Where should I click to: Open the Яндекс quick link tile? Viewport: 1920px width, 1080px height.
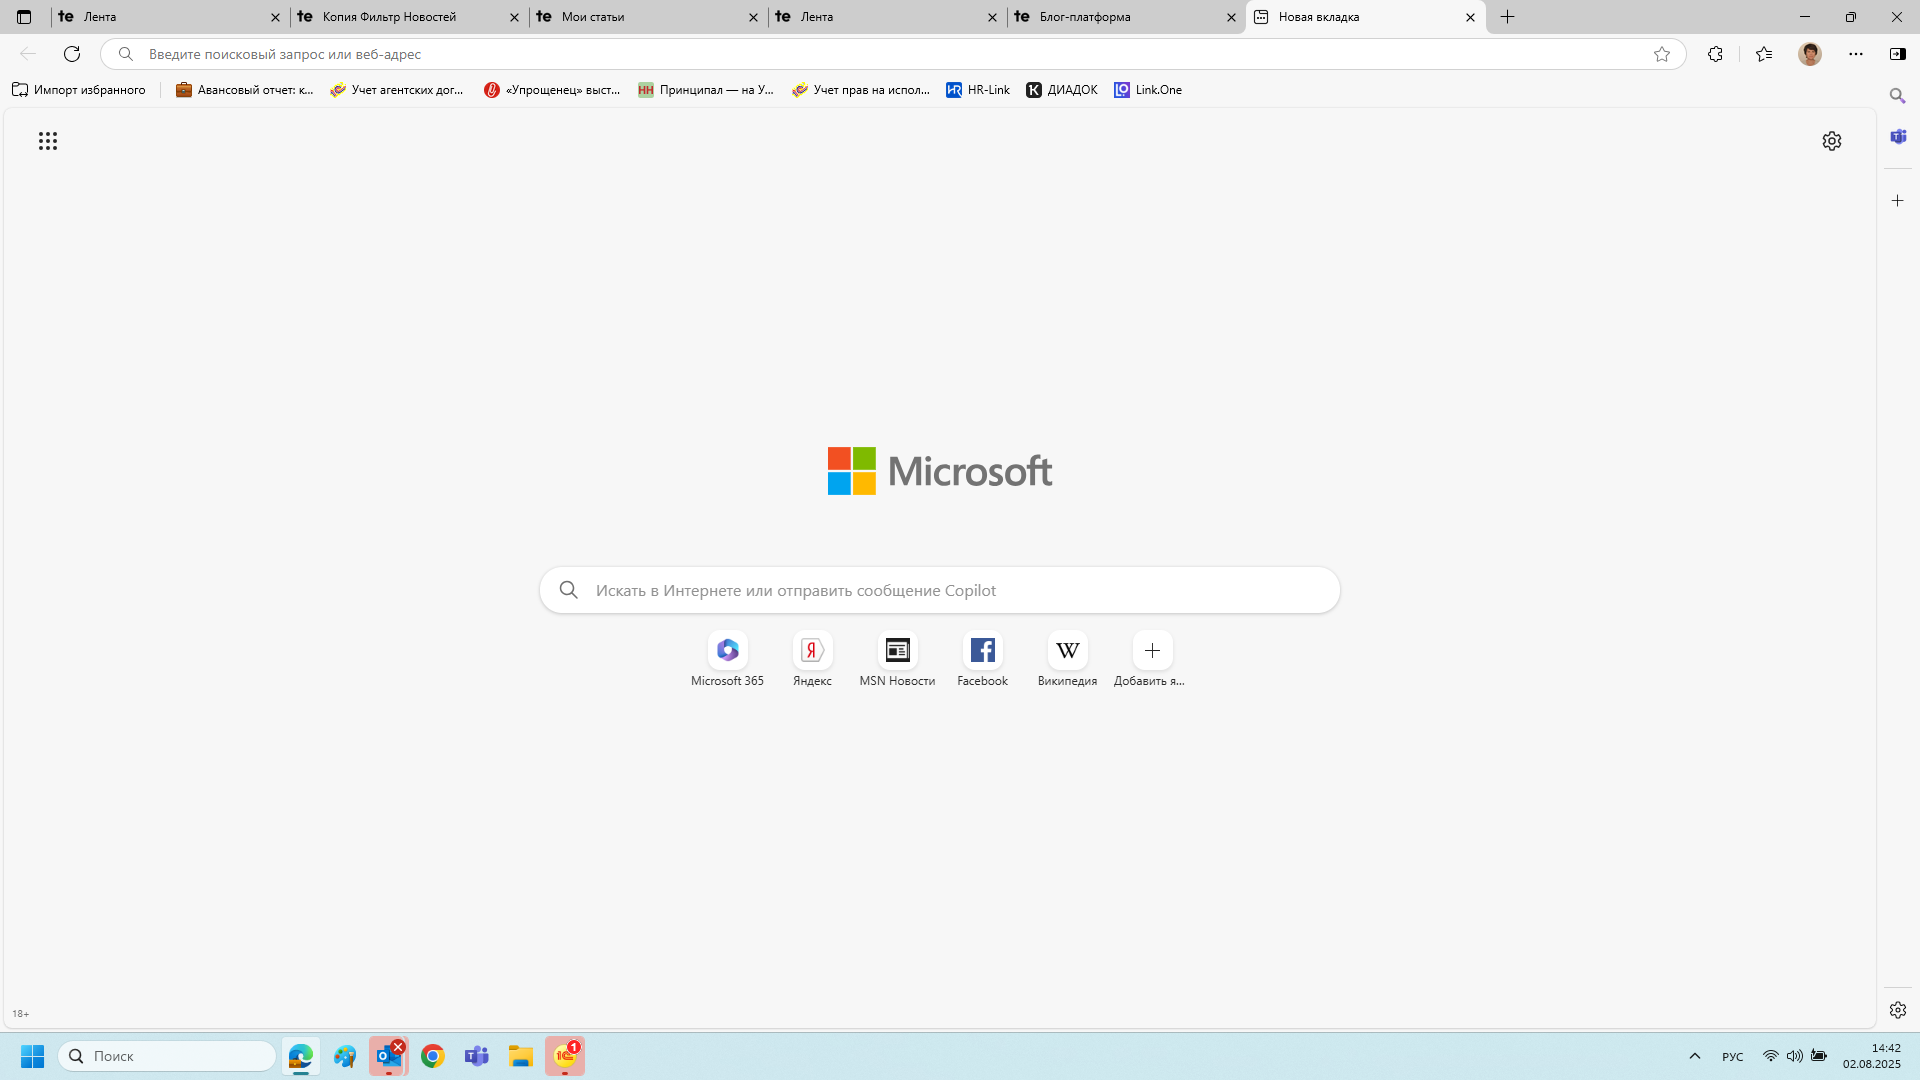[x=812, y=651]
